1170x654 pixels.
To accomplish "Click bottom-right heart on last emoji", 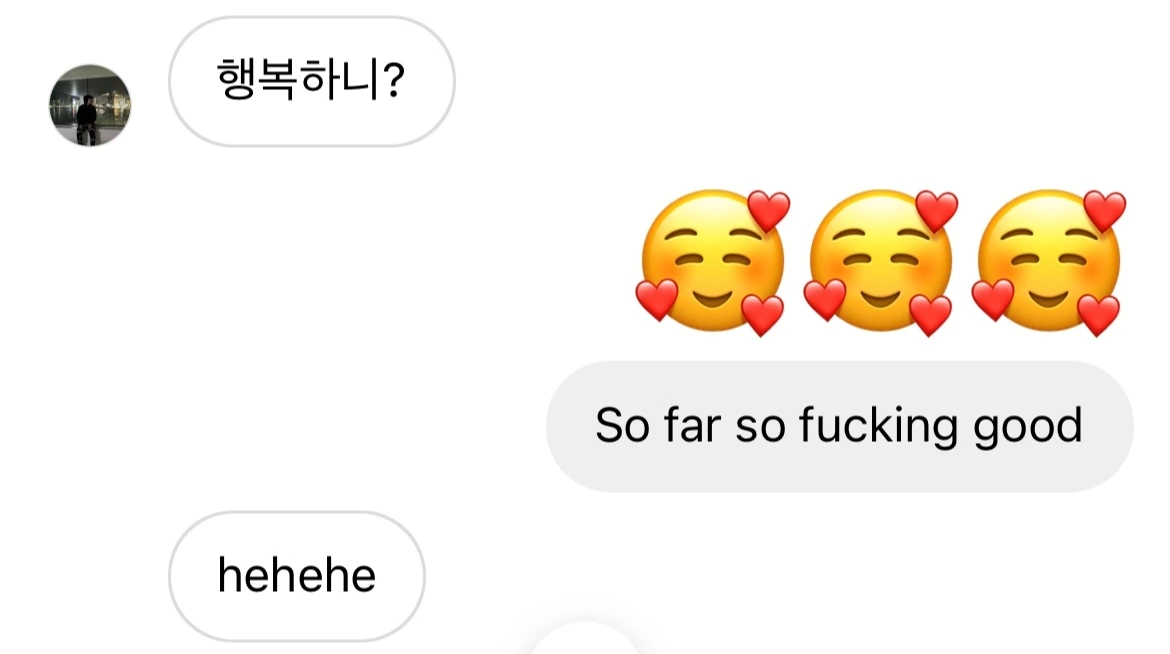I will (1098, 315).
